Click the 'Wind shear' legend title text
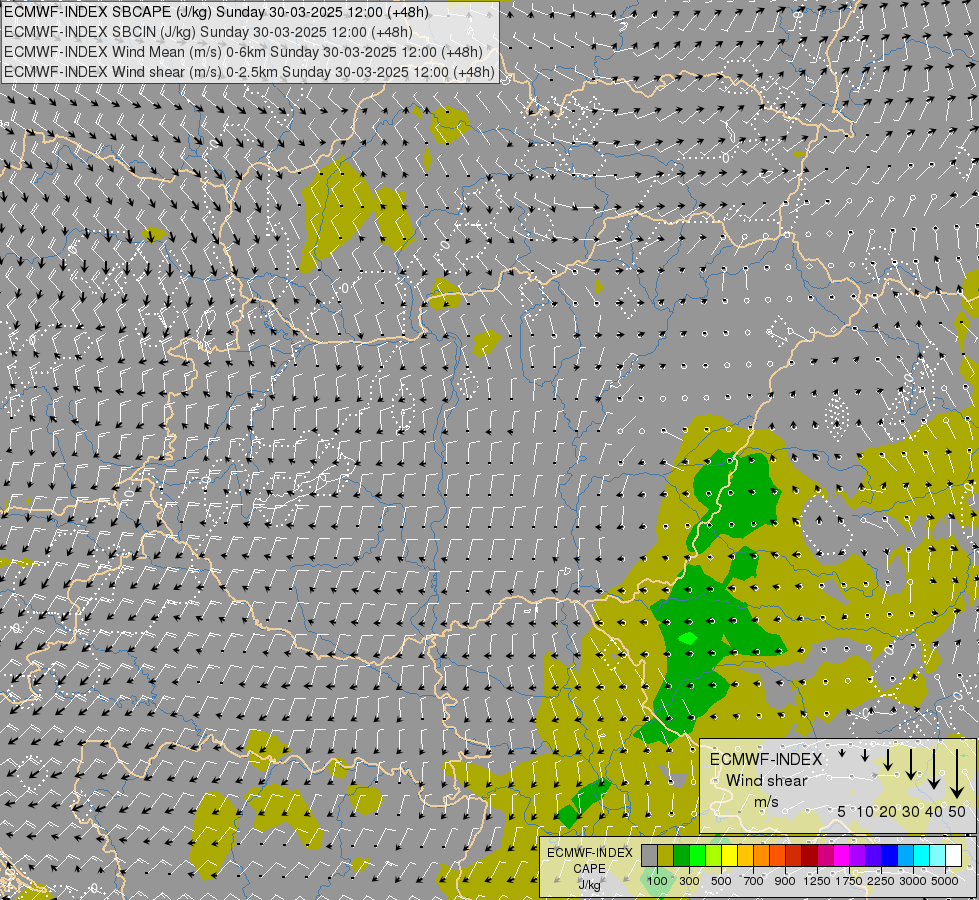Viewport: 979px width, 900px height. (x=767, y=781)
